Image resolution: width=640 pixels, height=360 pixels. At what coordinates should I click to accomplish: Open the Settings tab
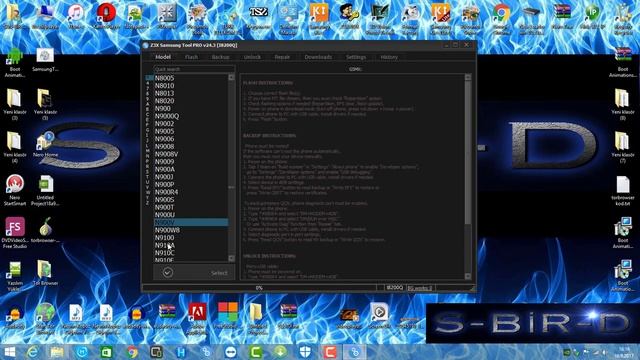[x=356, y=57]
